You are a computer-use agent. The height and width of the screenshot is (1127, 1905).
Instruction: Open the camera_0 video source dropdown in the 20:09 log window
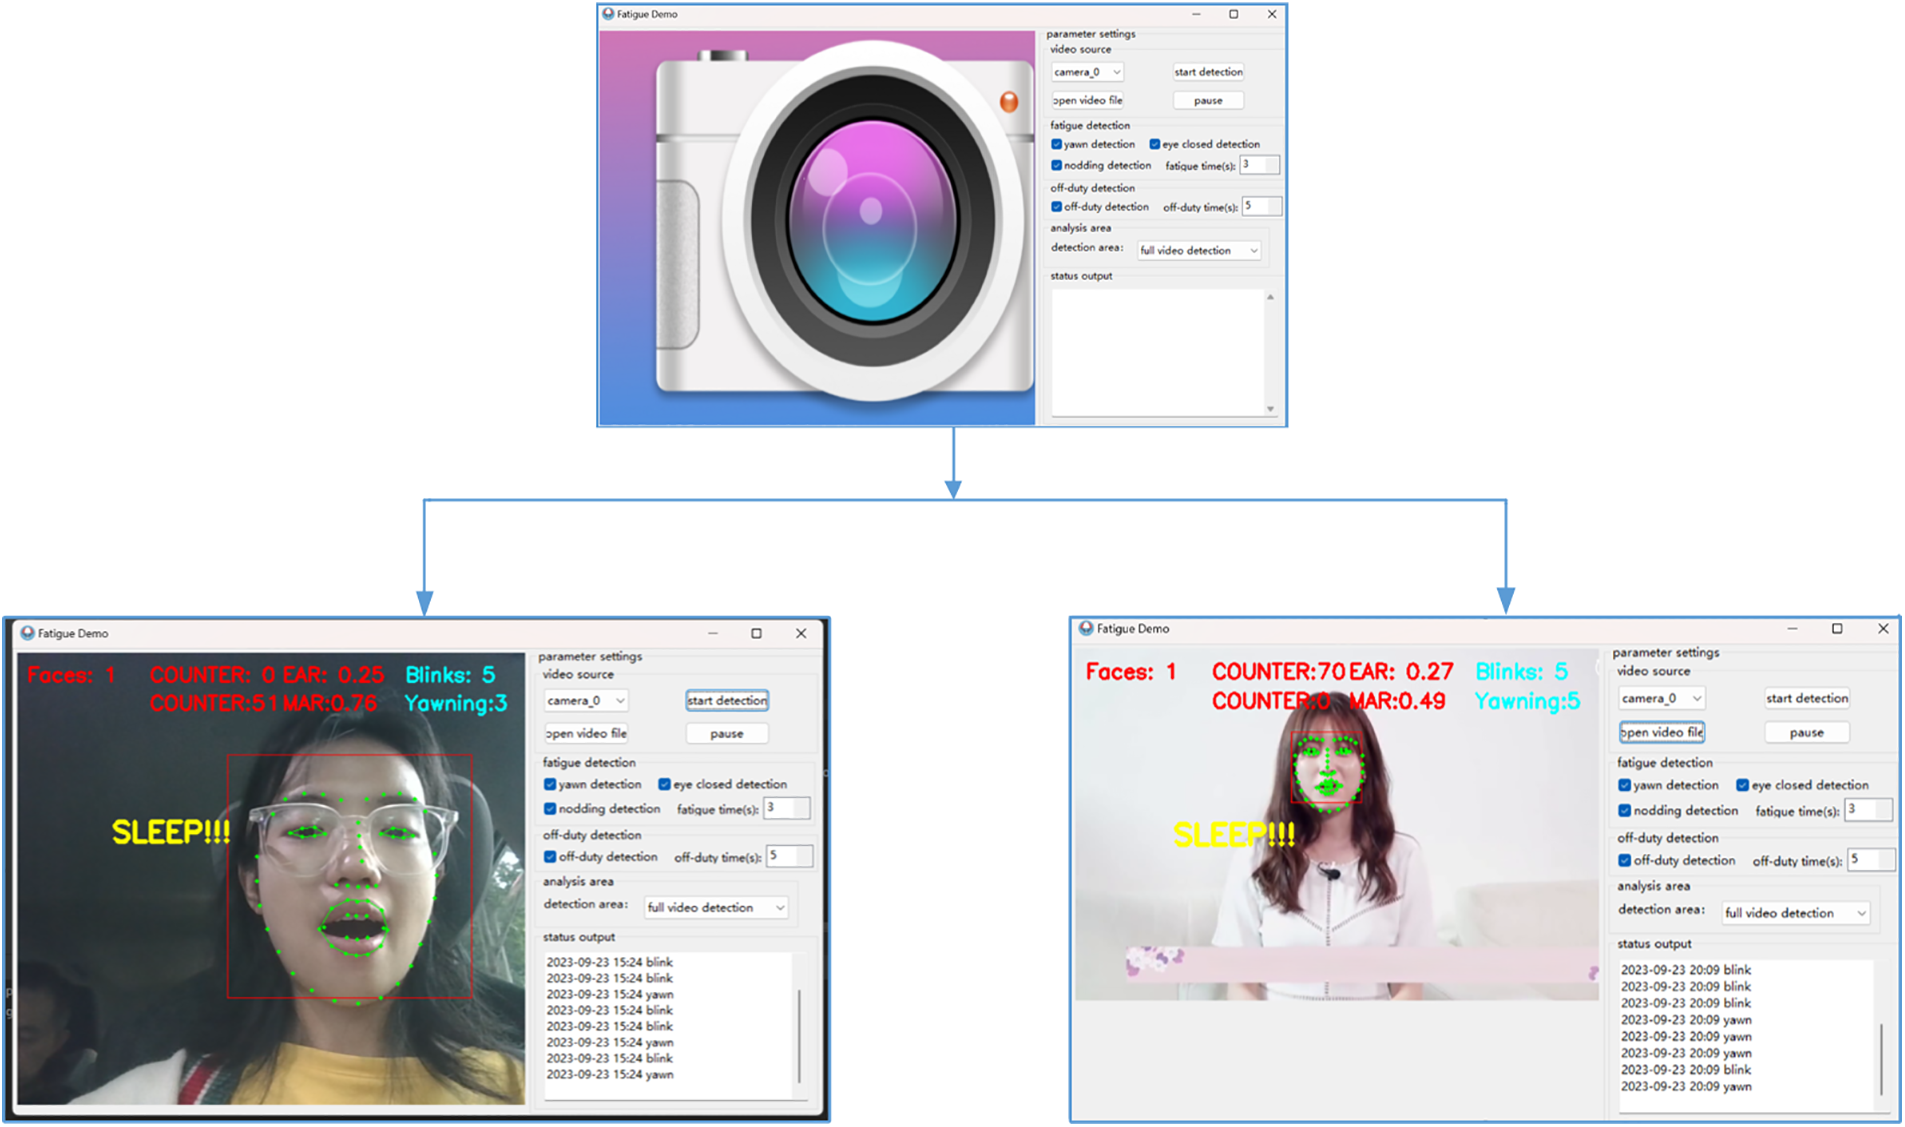click(x=1661, y=698)
